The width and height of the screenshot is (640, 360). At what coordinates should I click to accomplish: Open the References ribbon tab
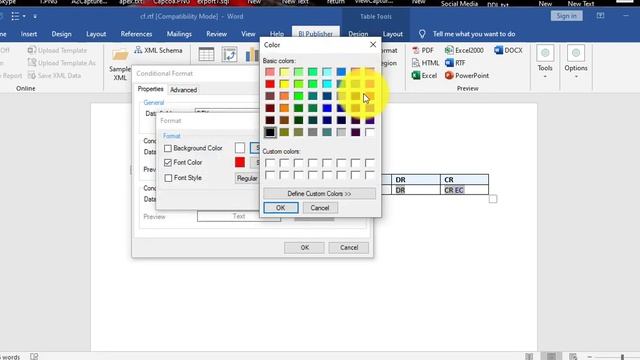coord(136,34)
